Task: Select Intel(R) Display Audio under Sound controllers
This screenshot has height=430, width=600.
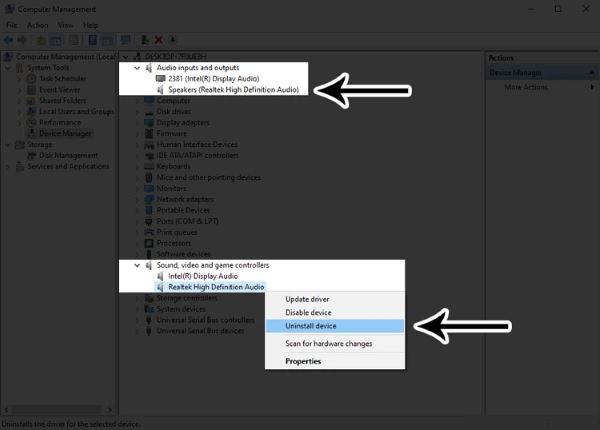Action: (203, 276)
